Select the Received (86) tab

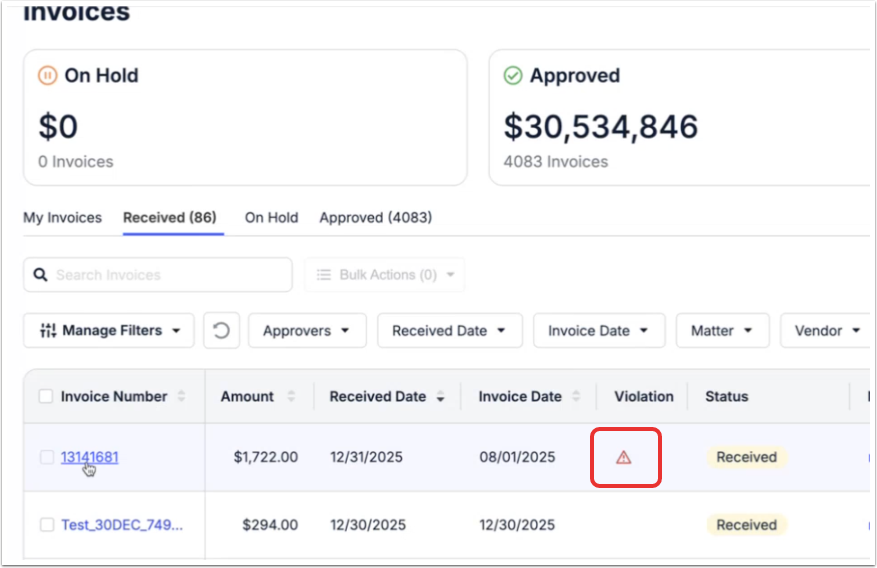pos(170,217)
